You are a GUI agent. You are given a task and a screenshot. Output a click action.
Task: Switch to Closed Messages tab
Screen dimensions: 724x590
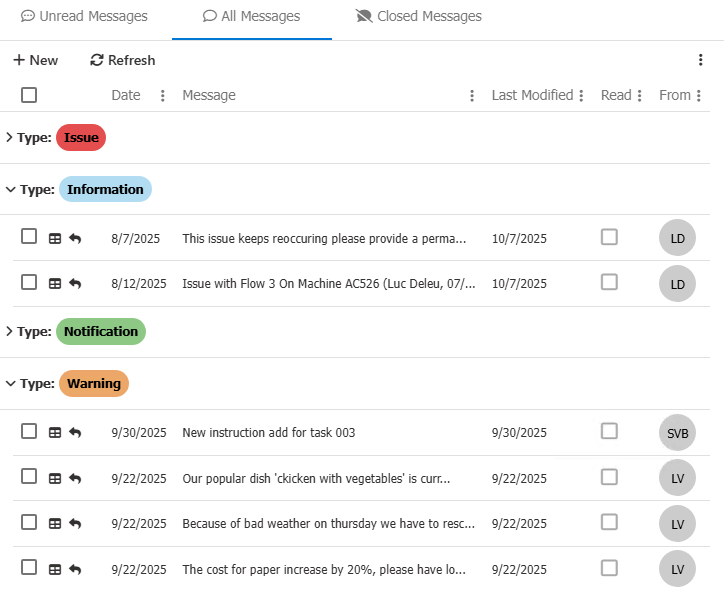[419, 16]
